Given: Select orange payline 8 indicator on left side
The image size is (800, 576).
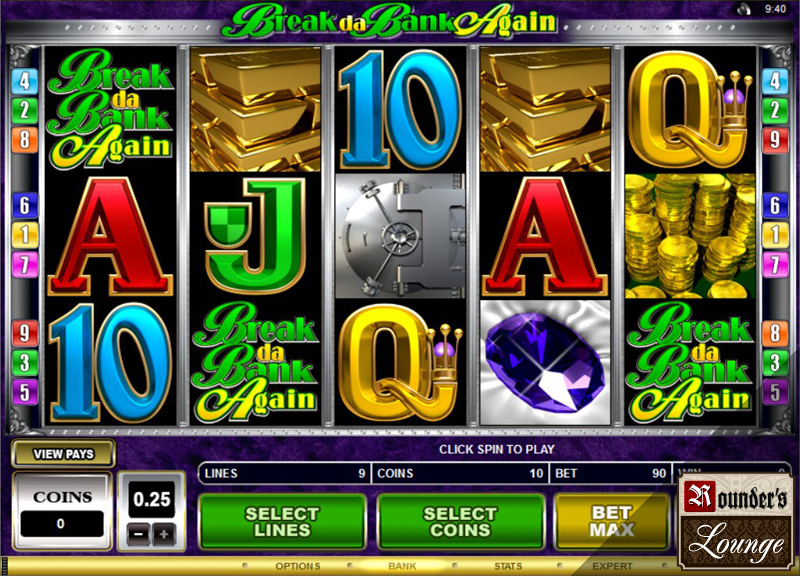Looking at the screenshot, I should point(24,139).
